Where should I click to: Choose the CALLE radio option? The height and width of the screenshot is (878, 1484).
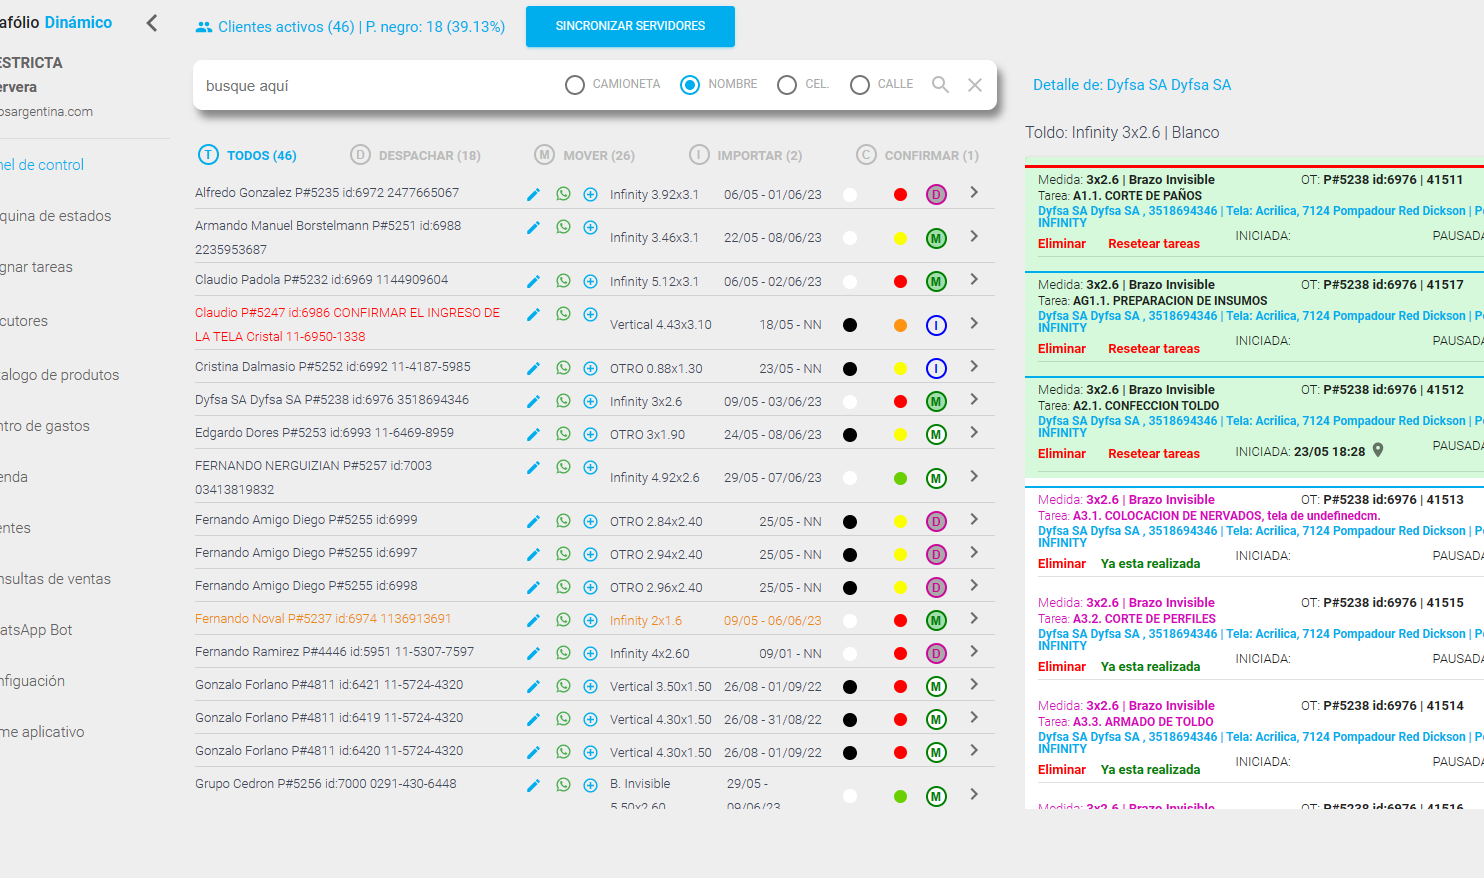(x=860, y=85)
